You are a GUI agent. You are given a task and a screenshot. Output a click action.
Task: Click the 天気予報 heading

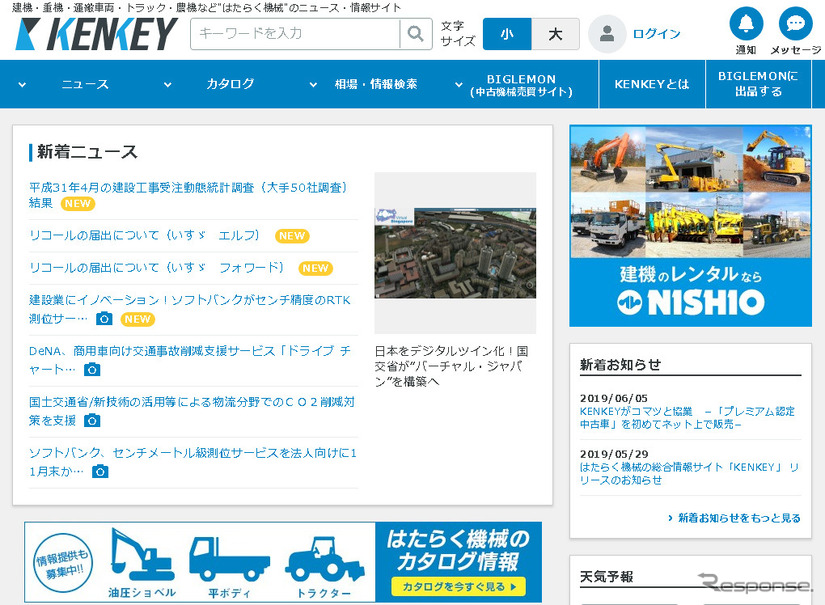tap(606, 577)
